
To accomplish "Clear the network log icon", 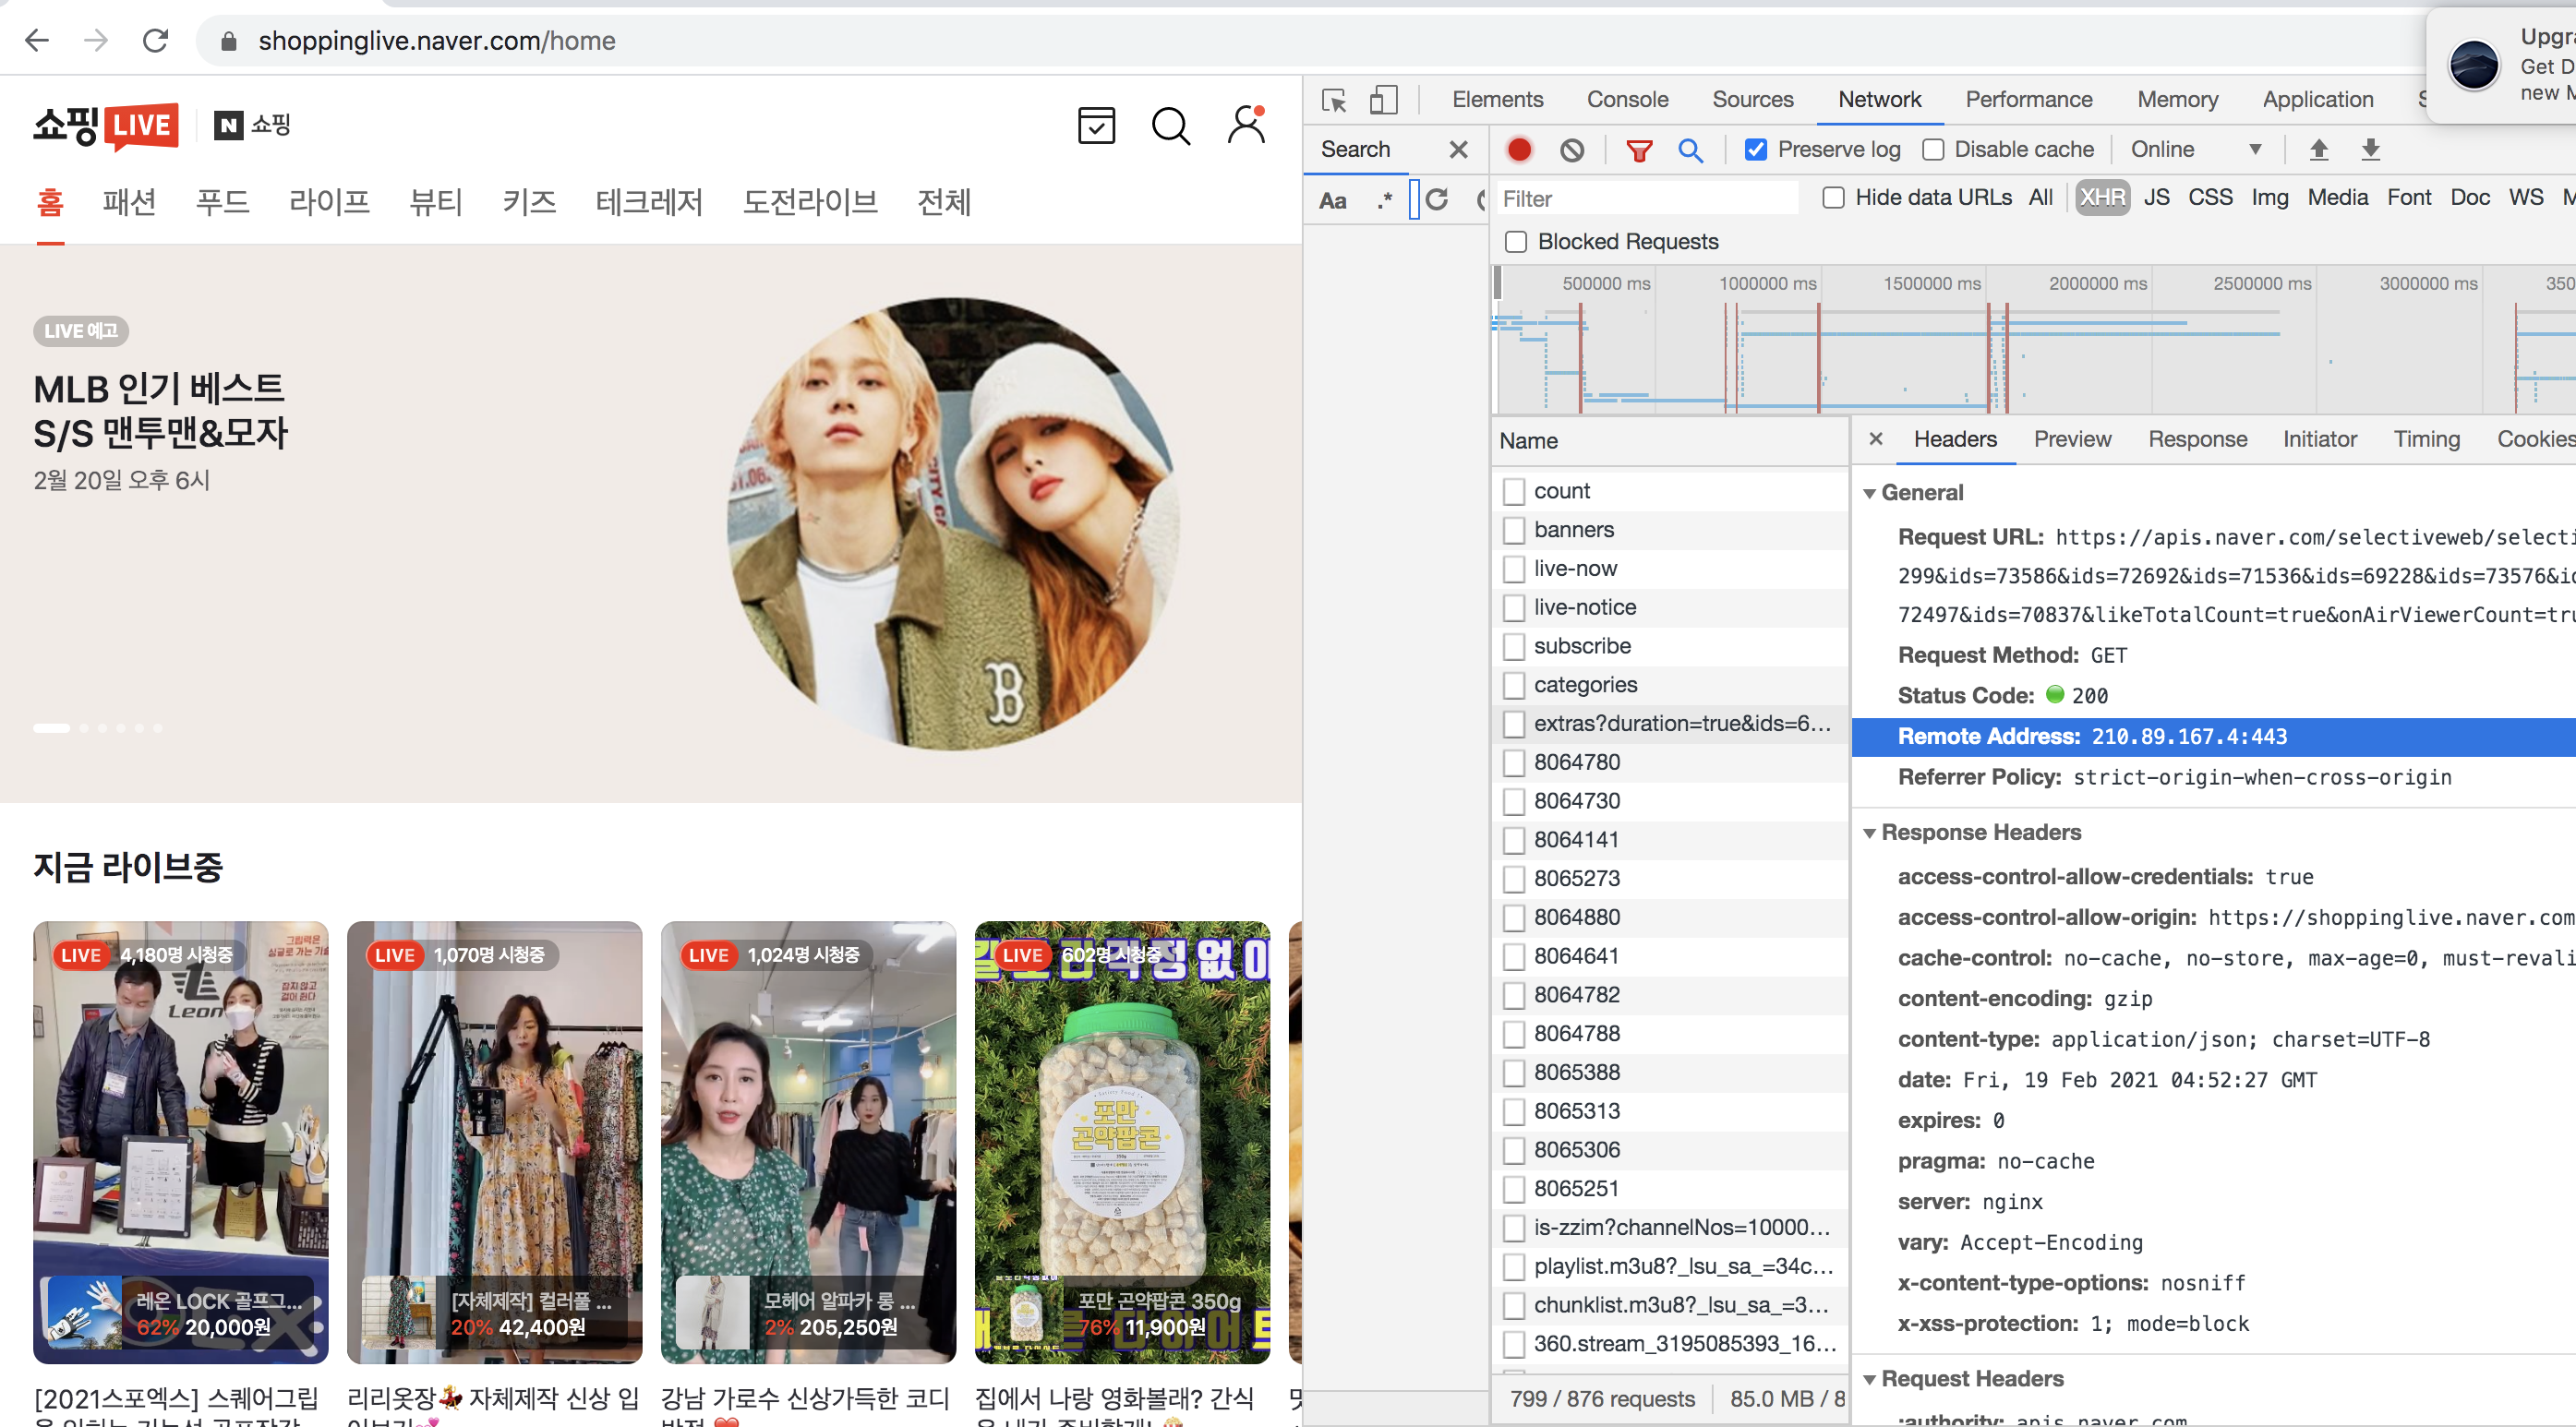I will point(1572,150).
